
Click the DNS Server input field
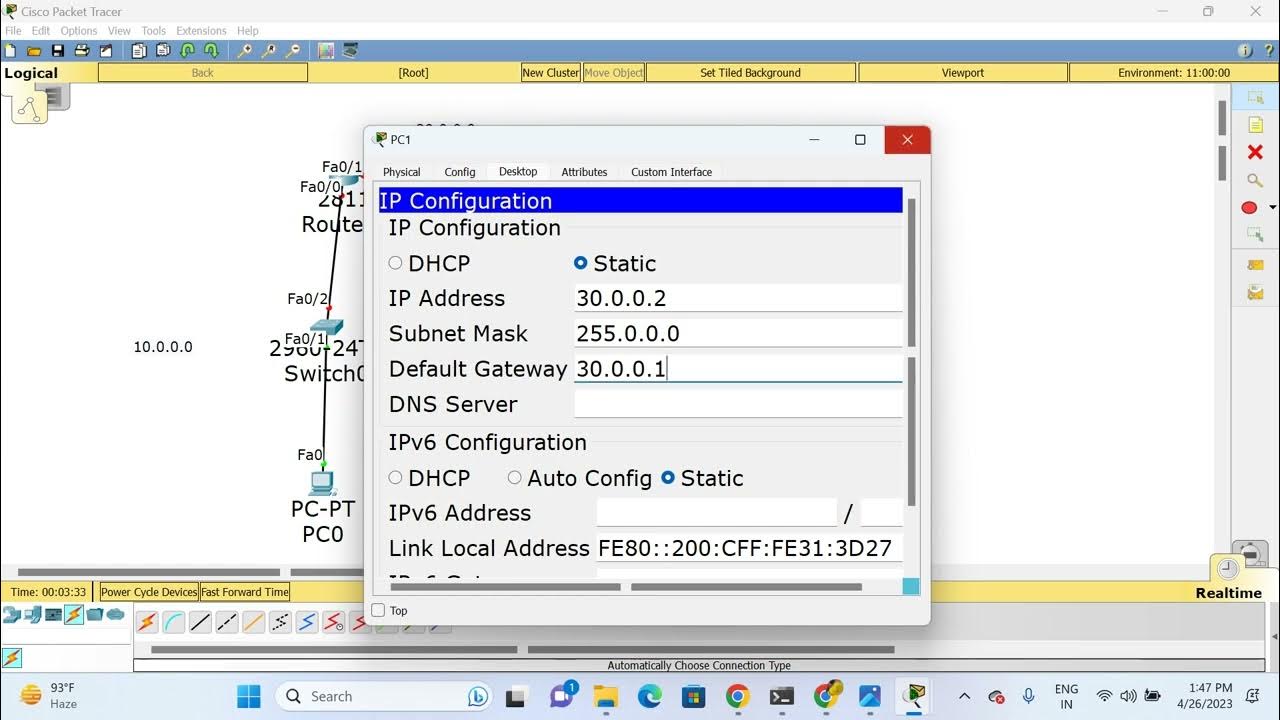pos(738,404)
